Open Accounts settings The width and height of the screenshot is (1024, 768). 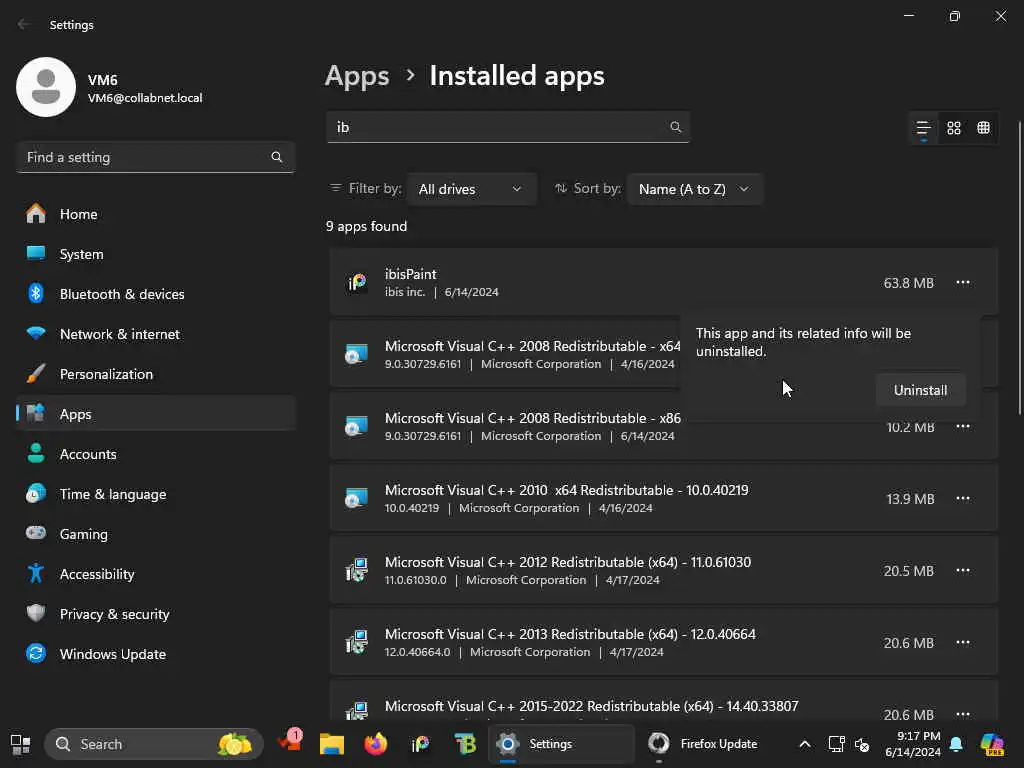155,454
